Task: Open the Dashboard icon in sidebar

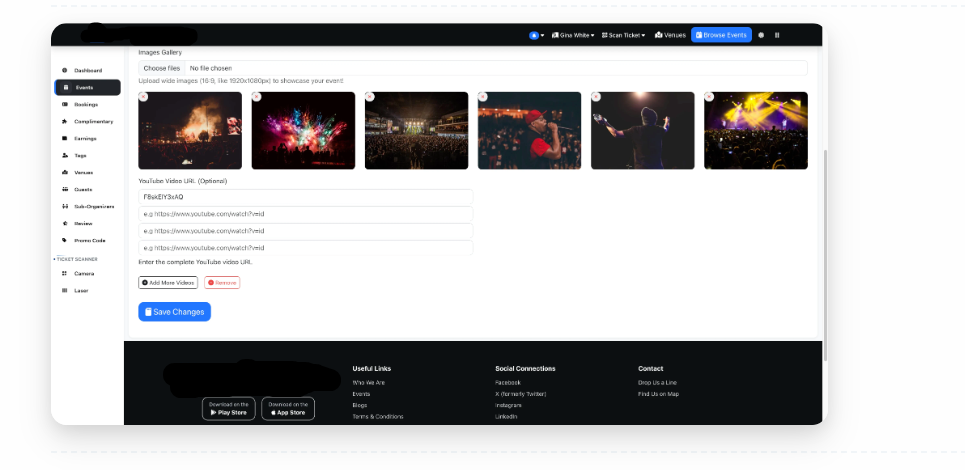Action: 65,70
